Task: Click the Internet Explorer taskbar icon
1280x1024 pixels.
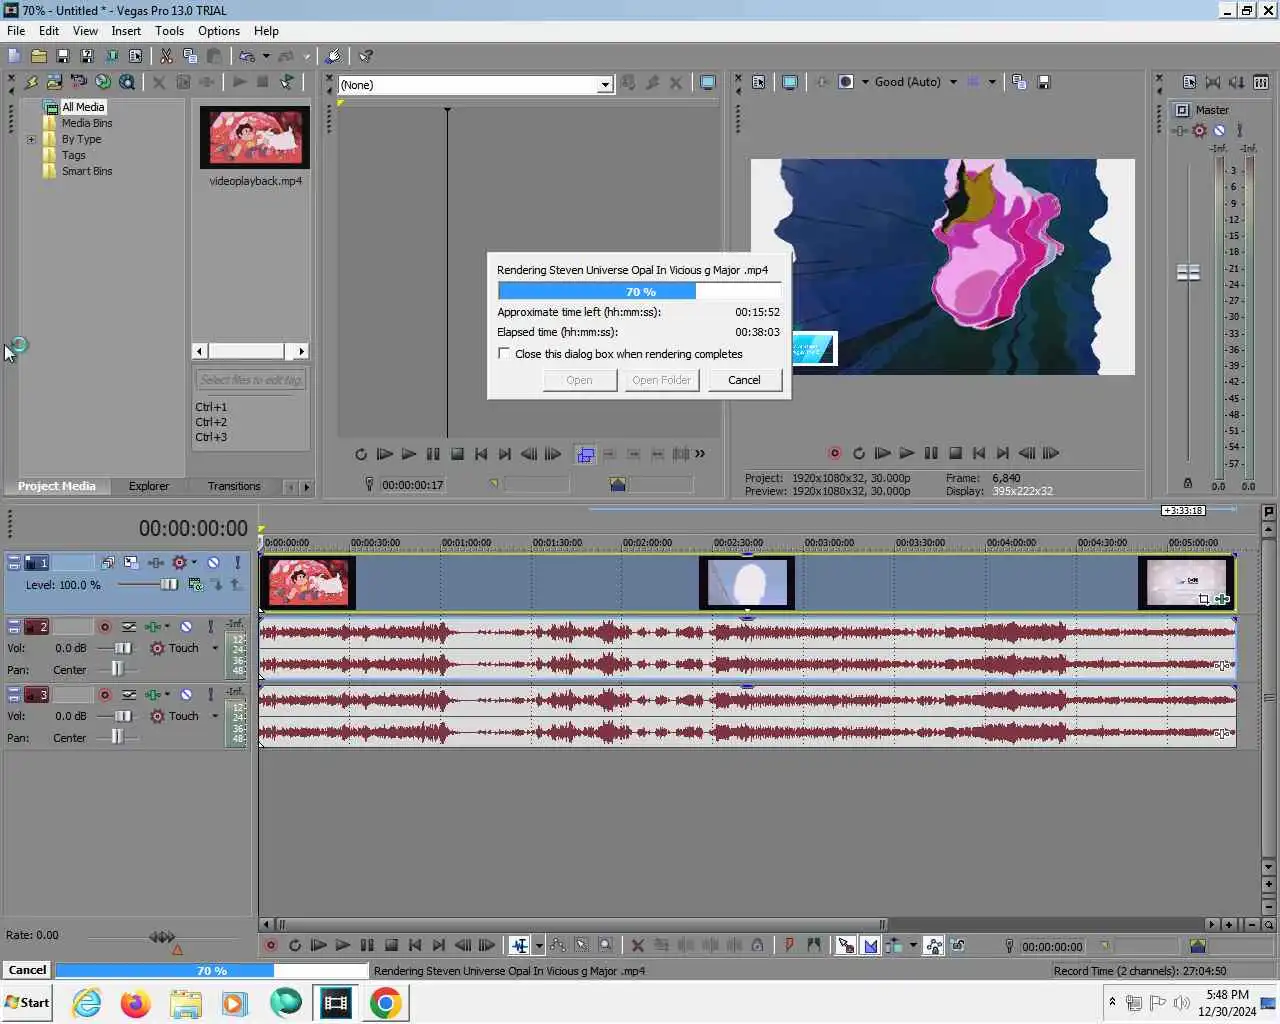Action: tap(87, 1002)
